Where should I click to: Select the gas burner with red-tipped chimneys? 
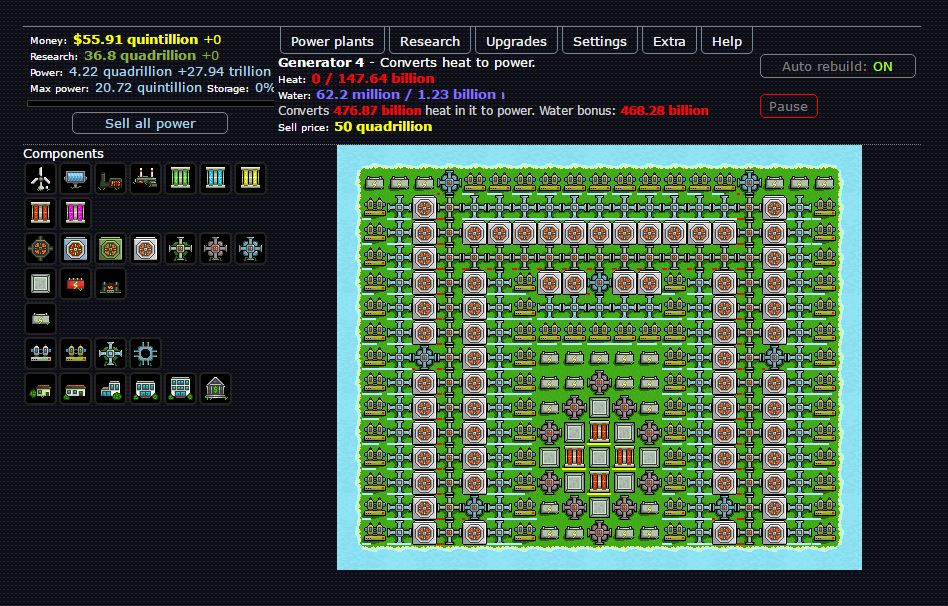(146, 178)
